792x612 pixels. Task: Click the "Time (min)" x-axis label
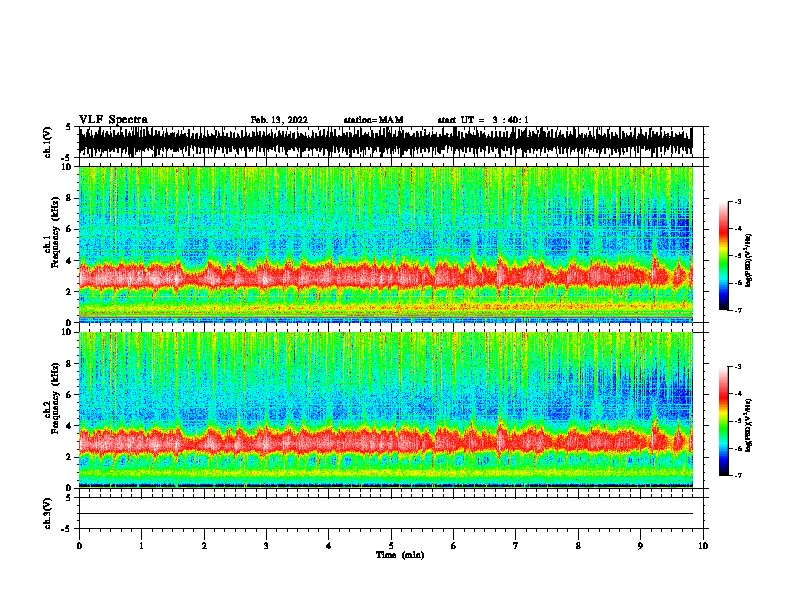400,555
